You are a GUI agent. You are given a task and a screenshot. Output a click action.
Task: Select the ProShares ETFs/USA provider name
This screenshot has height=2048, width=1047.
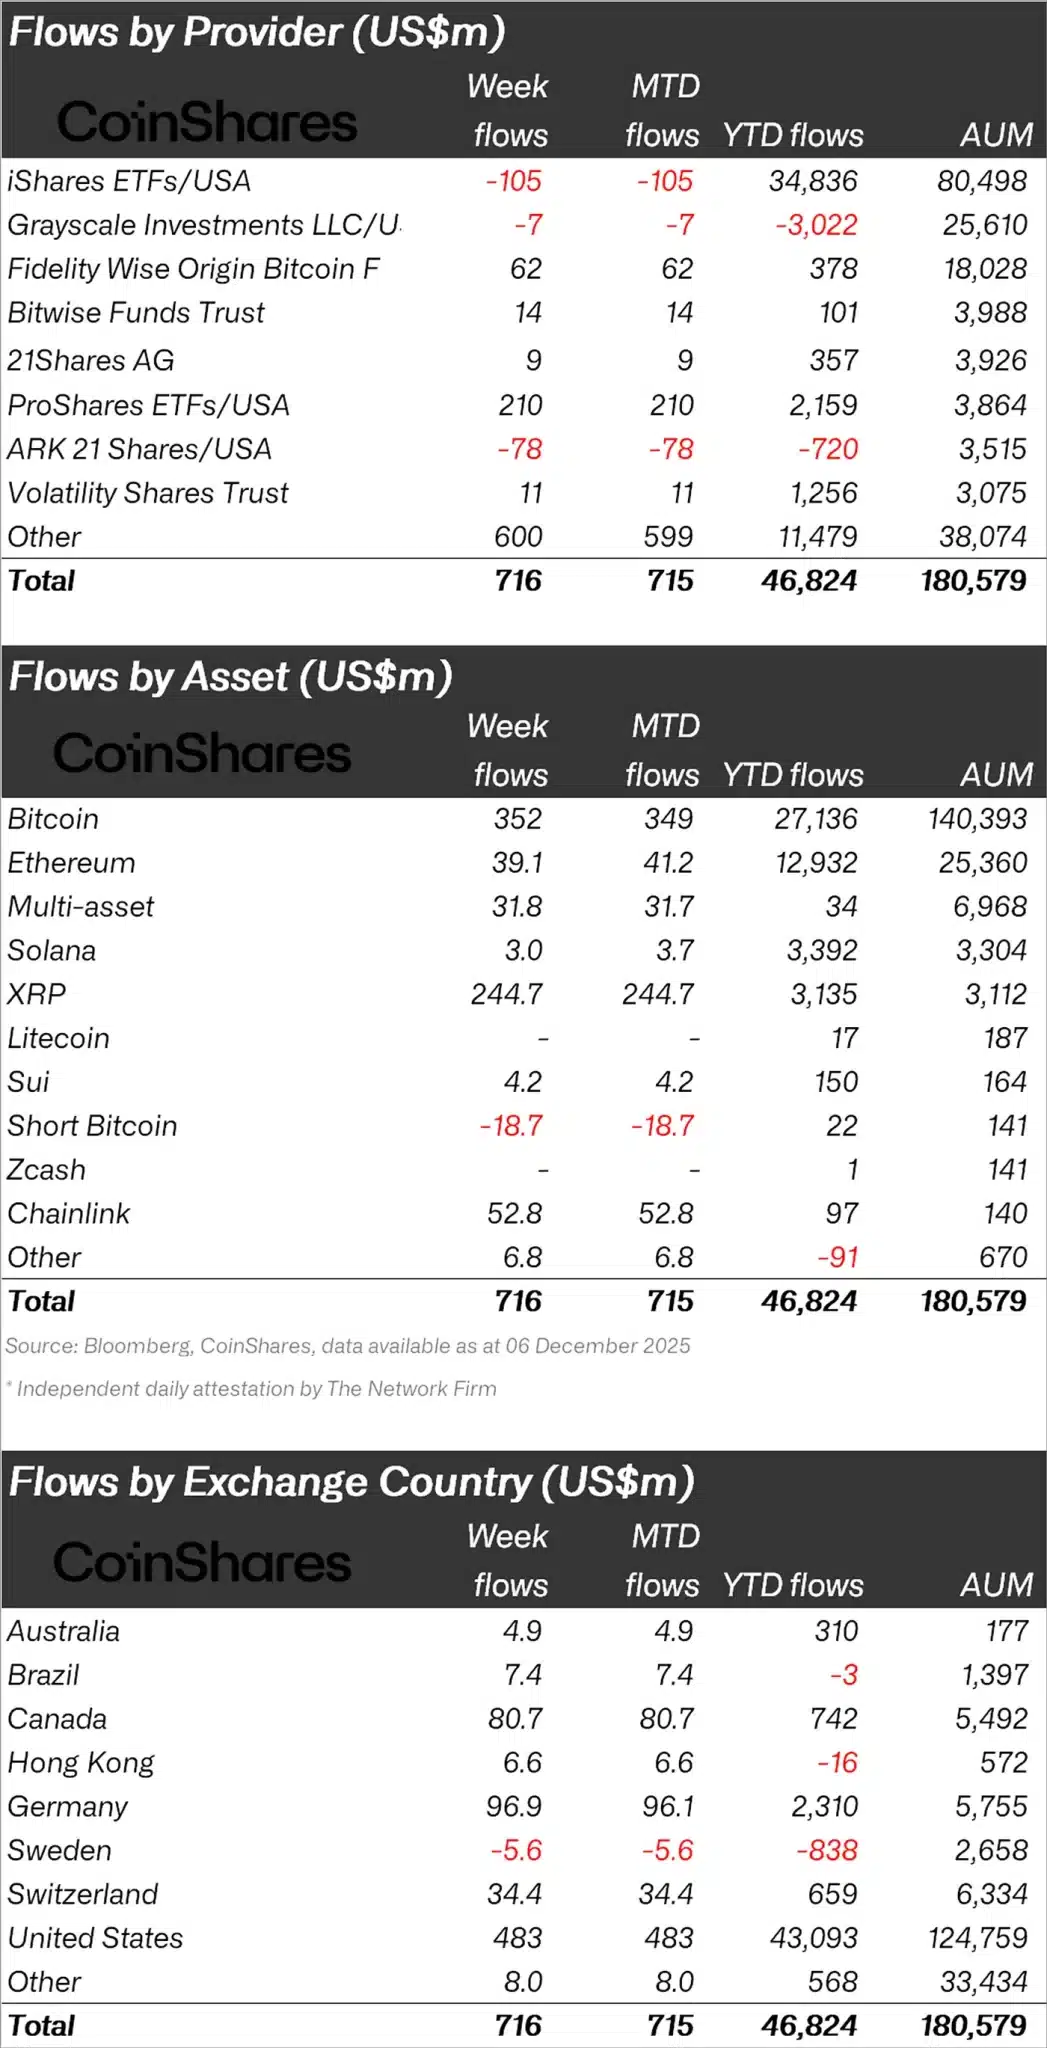coord(148,405)
